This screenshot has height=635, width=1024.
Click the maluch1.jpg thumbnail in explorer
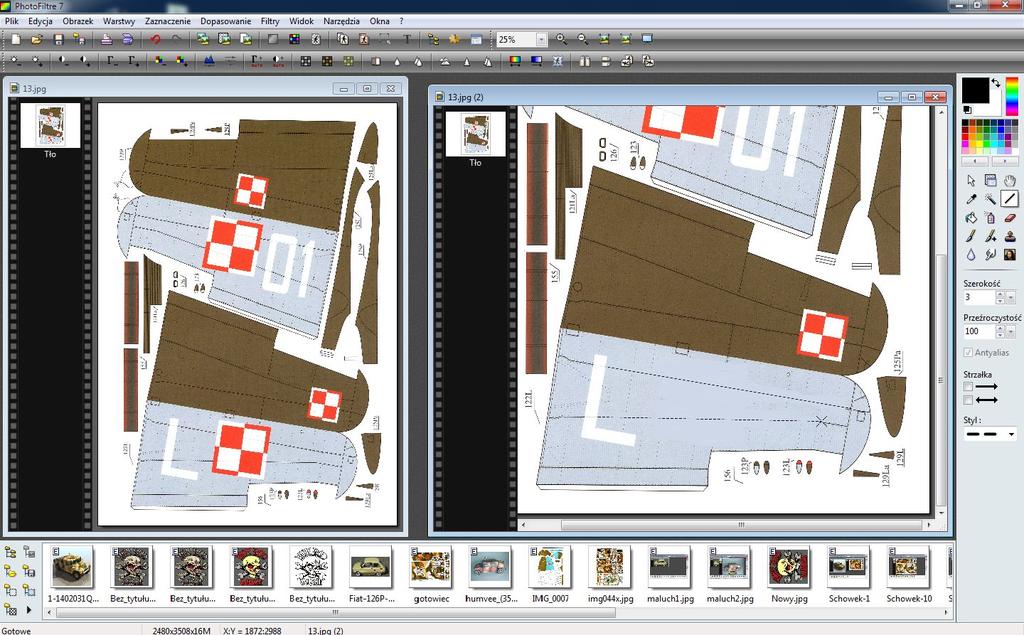tap(669, 568)
